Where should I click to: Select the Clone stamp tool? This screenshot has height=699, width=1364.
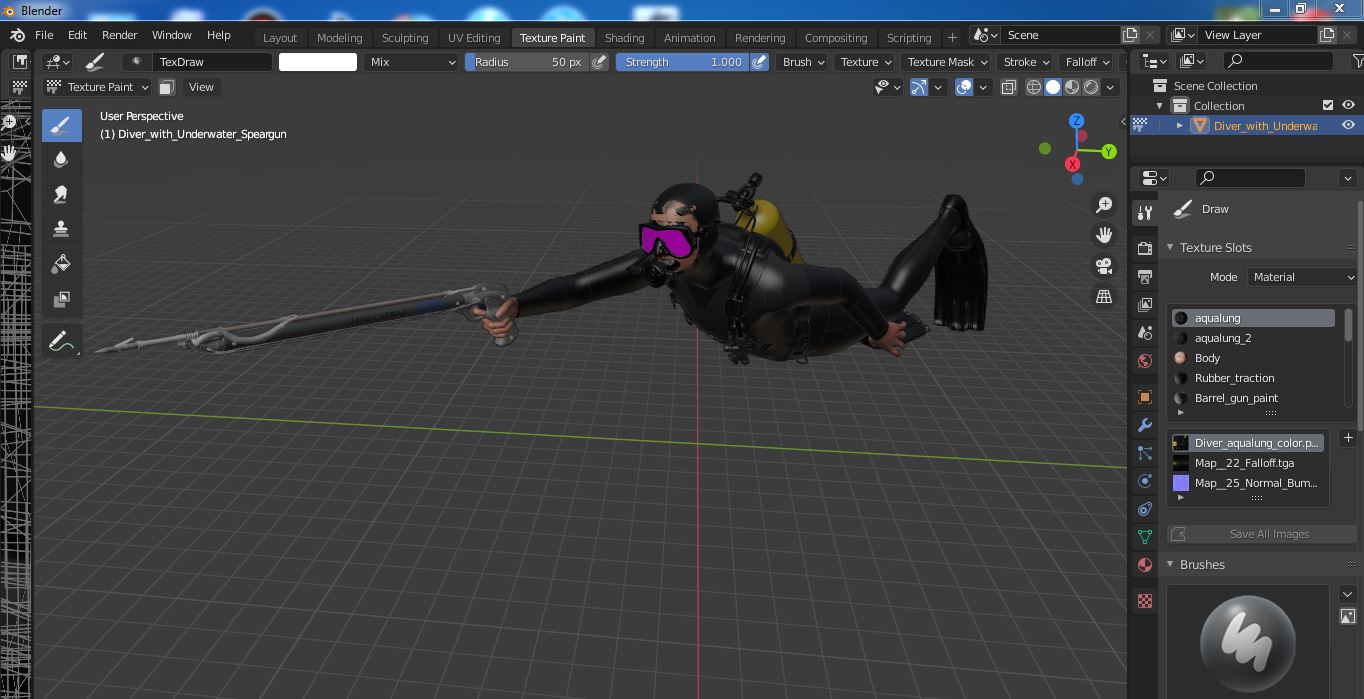61,229
